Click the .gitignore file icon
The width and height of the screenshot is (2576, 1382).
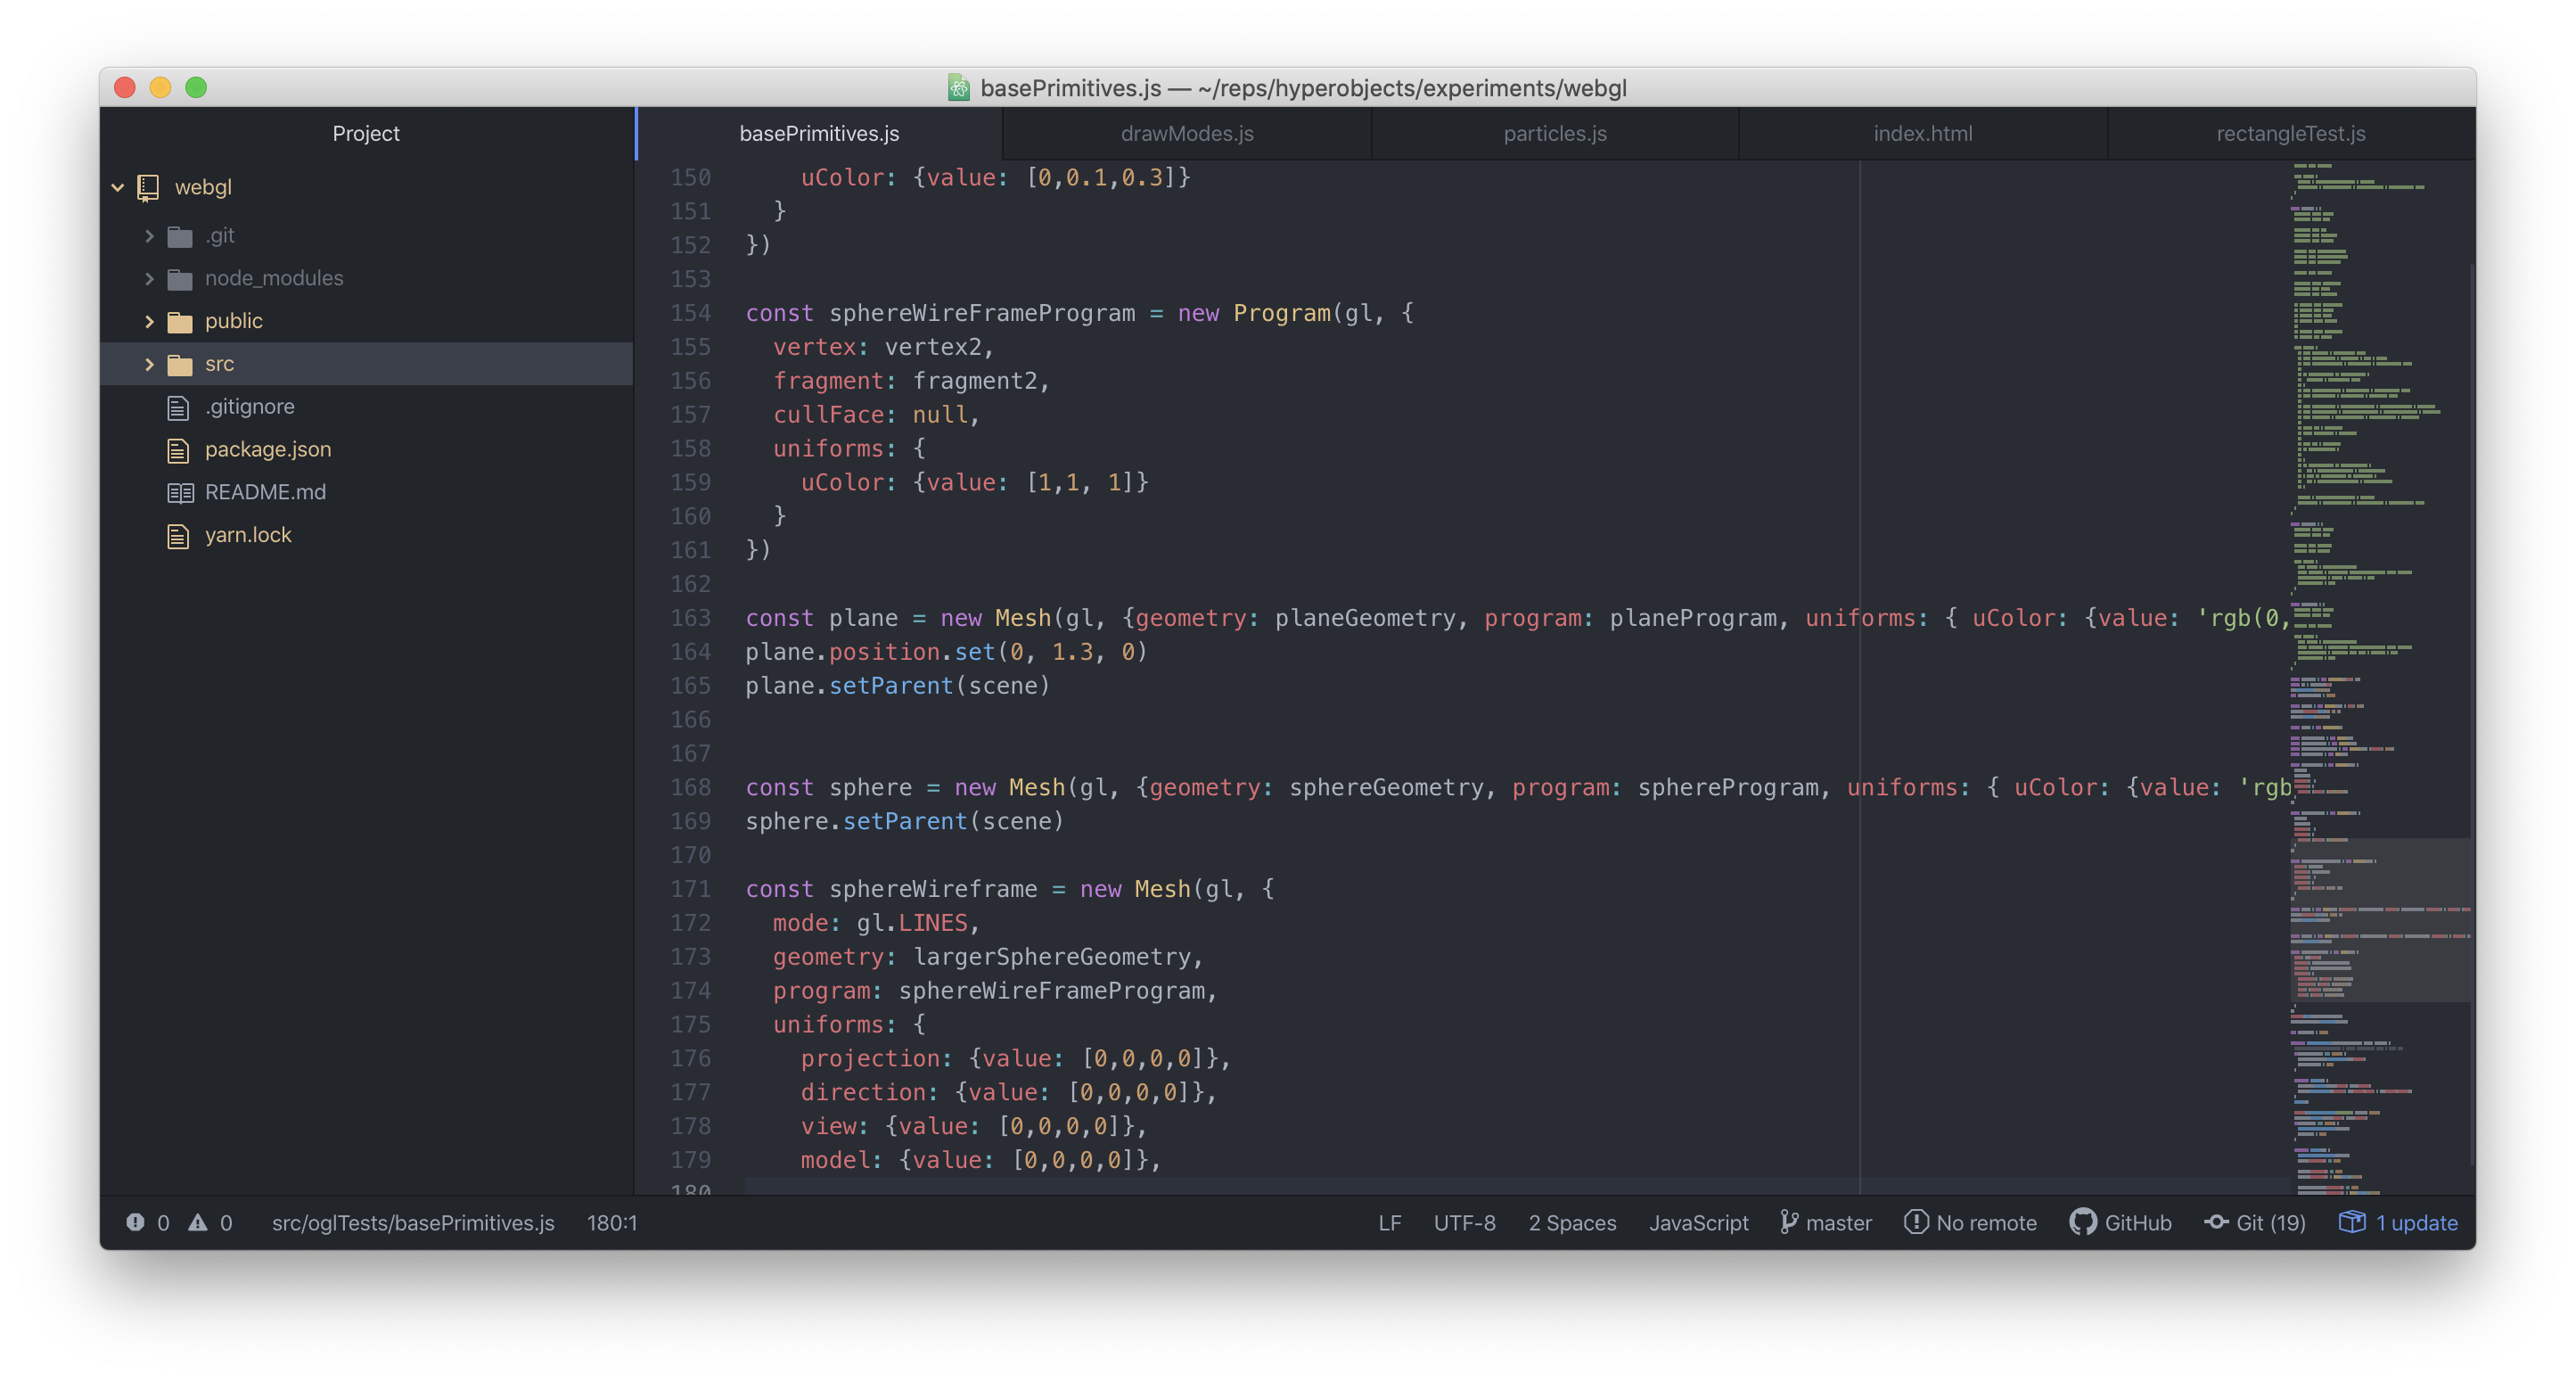point(178,407)
